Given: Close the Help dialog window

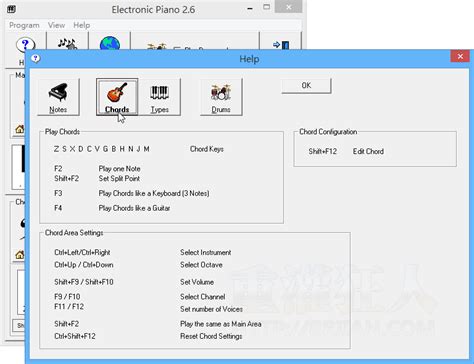Looking at the screenshot, I should (460, 56).
